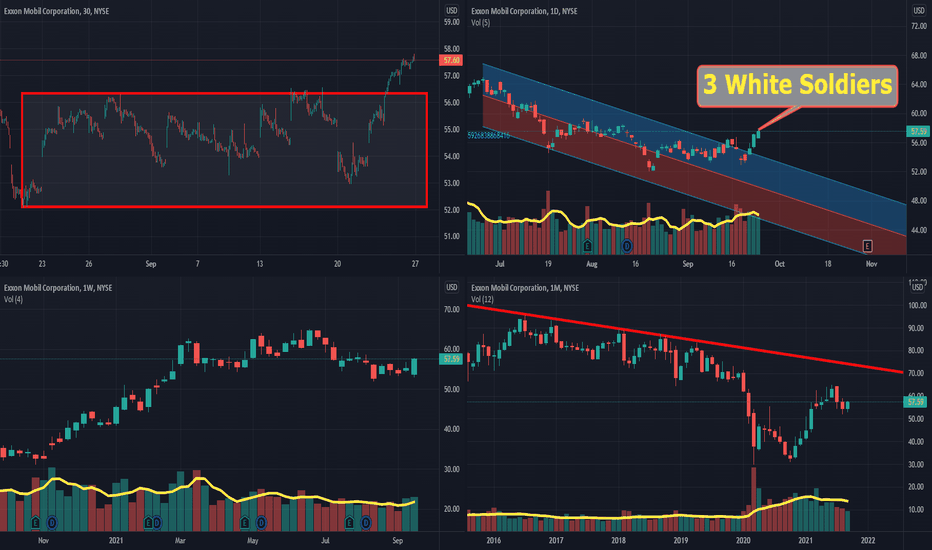Click the earnings E marker near May on weekly chart

[x=244, y=523]
